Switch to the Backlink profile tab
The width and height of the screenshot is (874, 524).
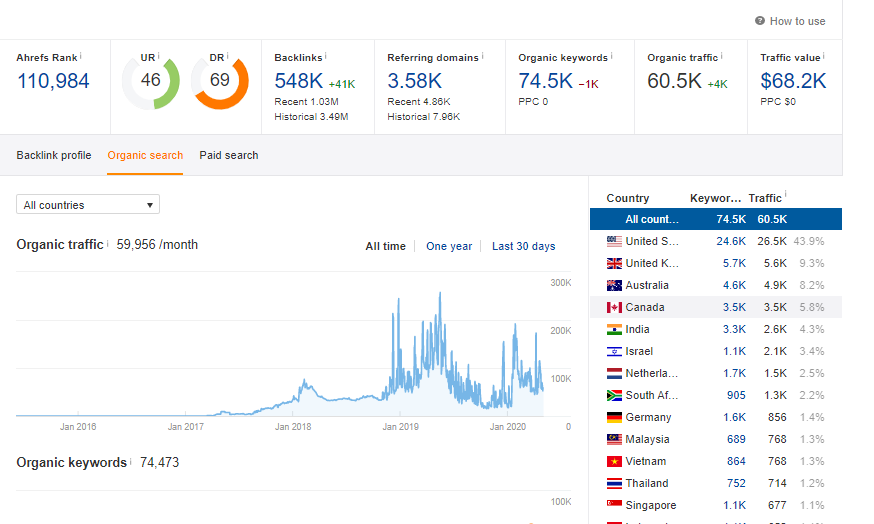(54, 155)
